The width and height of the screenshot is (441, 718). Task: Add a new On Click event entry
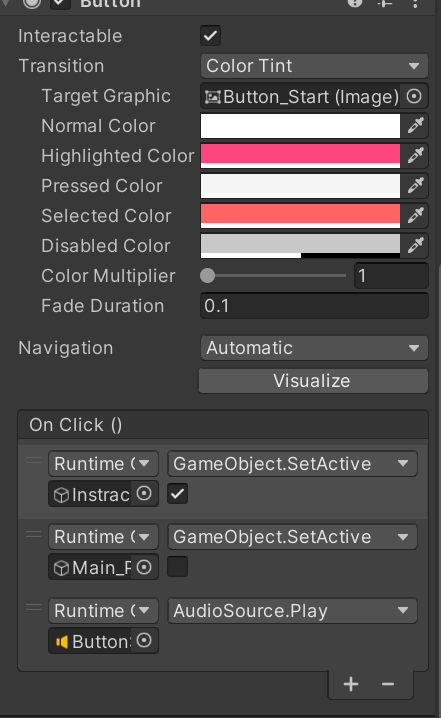tap(351, 684)
